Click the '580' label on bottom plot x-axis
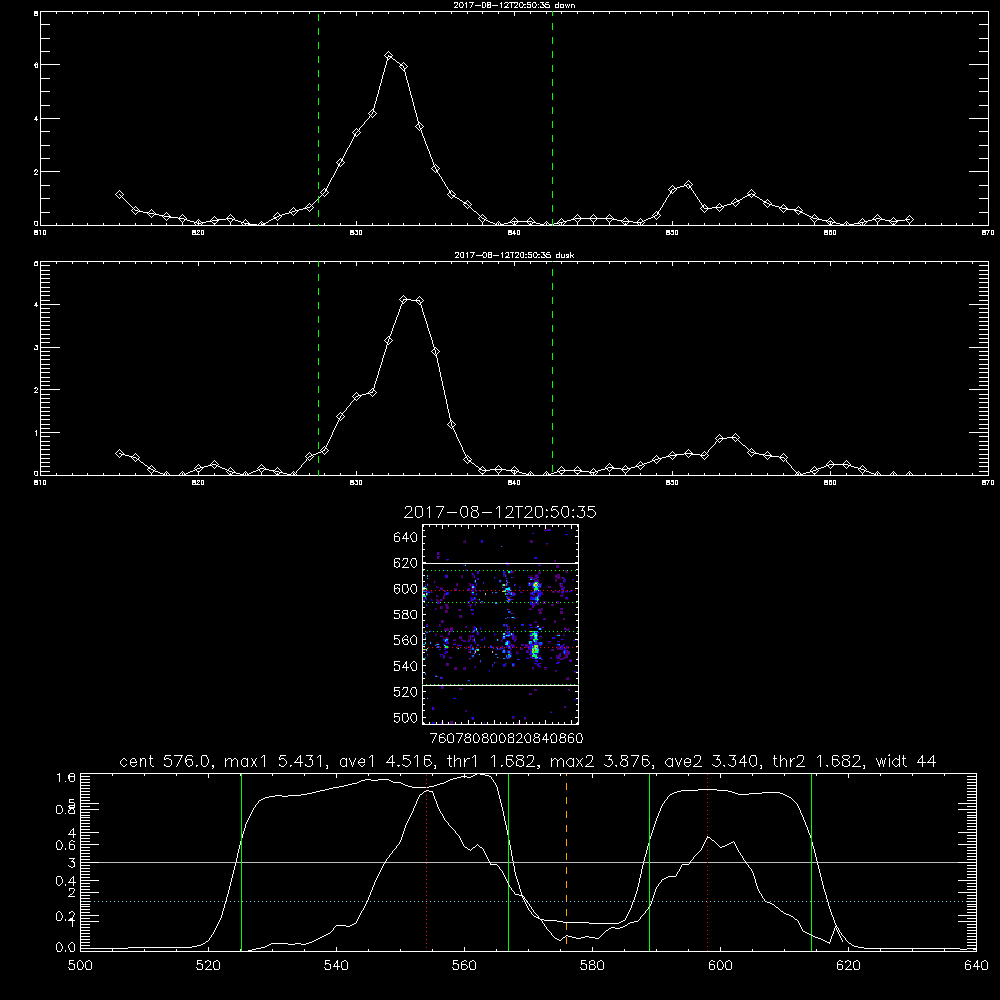The height and width of the screenshot is (1000, 1000). click(x=592, y=966)
